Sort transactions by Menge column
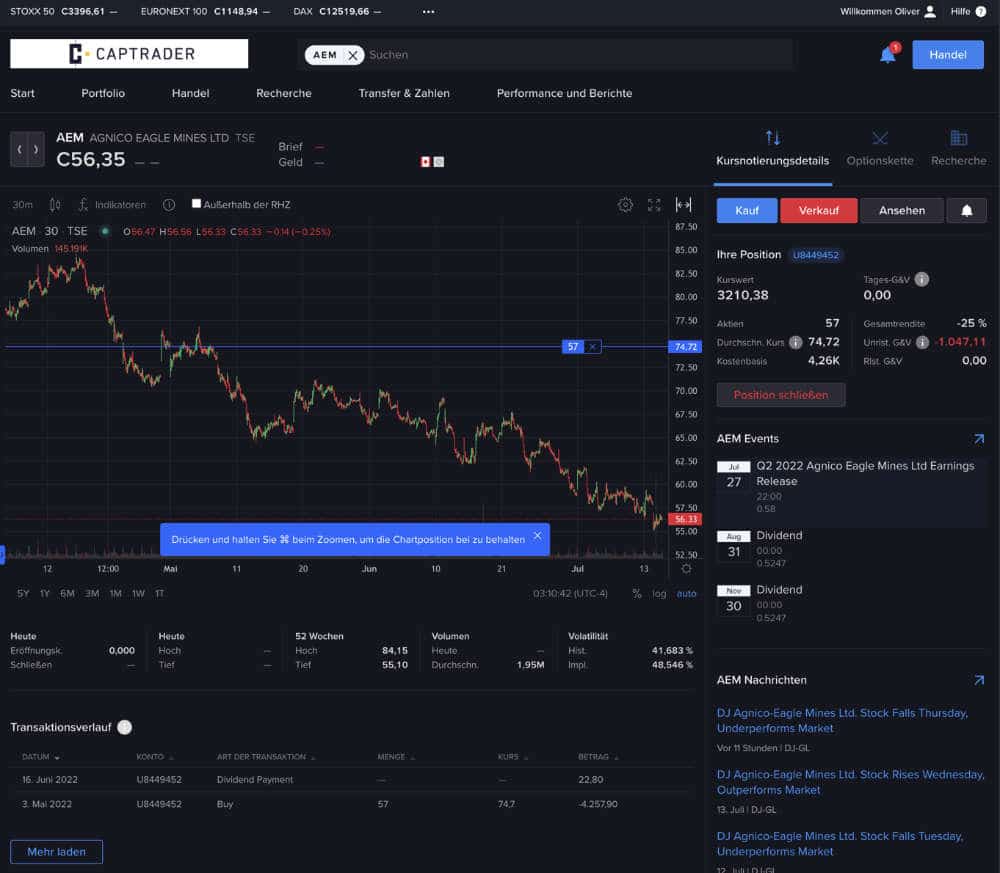1000x873 pixels. point(396,757)
